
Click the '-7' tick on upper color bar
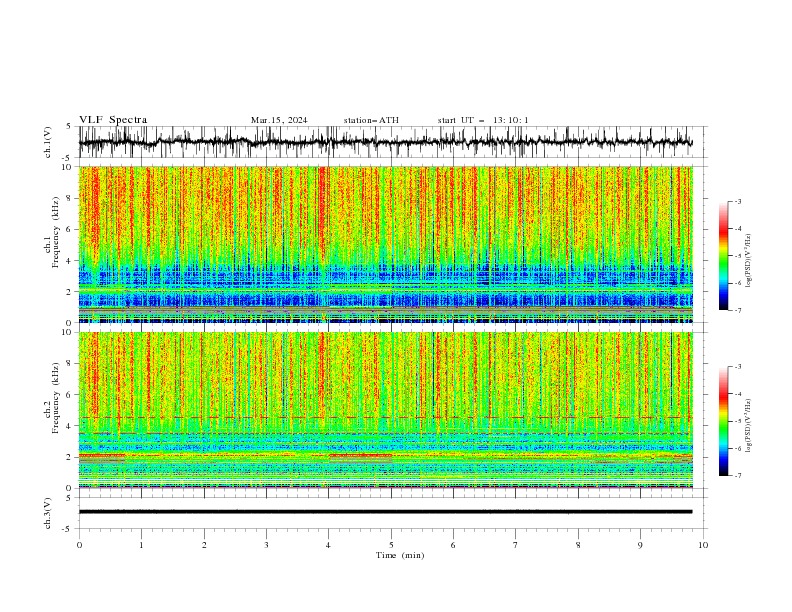[737, 310]
